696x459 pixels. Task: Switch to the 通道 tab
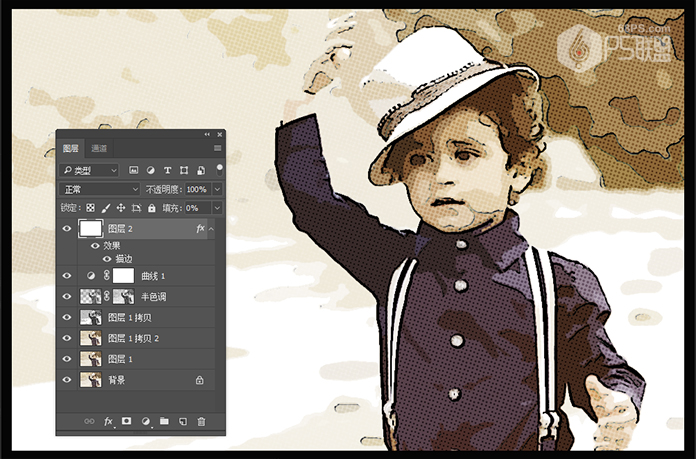tap(99, 148)
